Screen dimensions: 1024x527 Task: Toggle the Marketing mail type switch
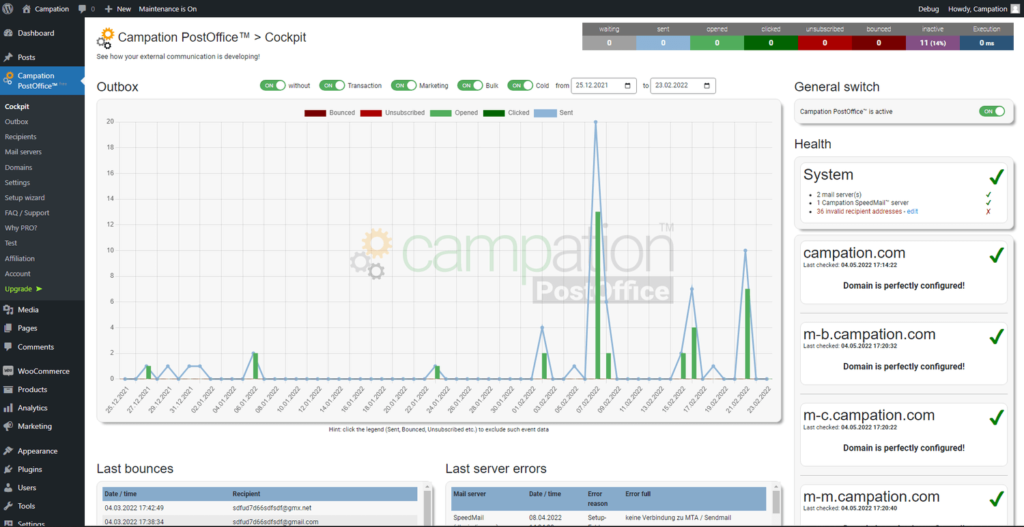point(404,86)
